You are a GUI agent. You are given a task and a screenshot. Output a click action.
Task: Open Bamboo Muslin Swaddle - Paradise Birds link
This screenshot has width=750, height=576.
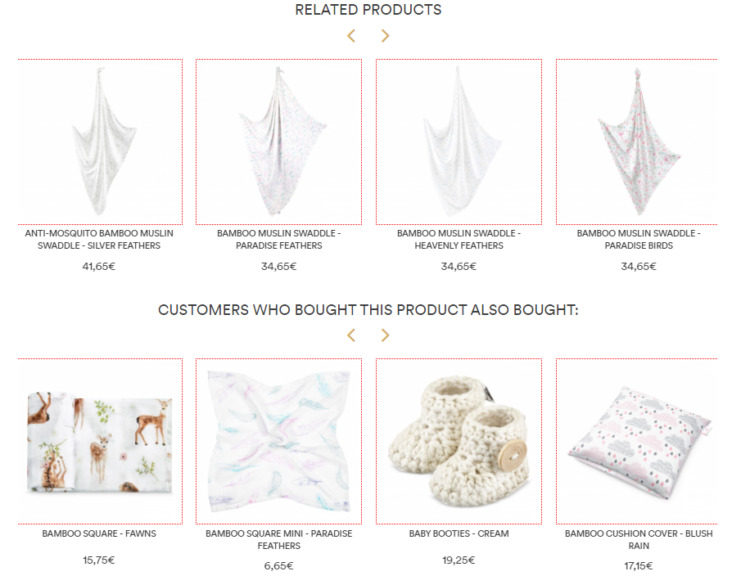(x=639, y=239)
